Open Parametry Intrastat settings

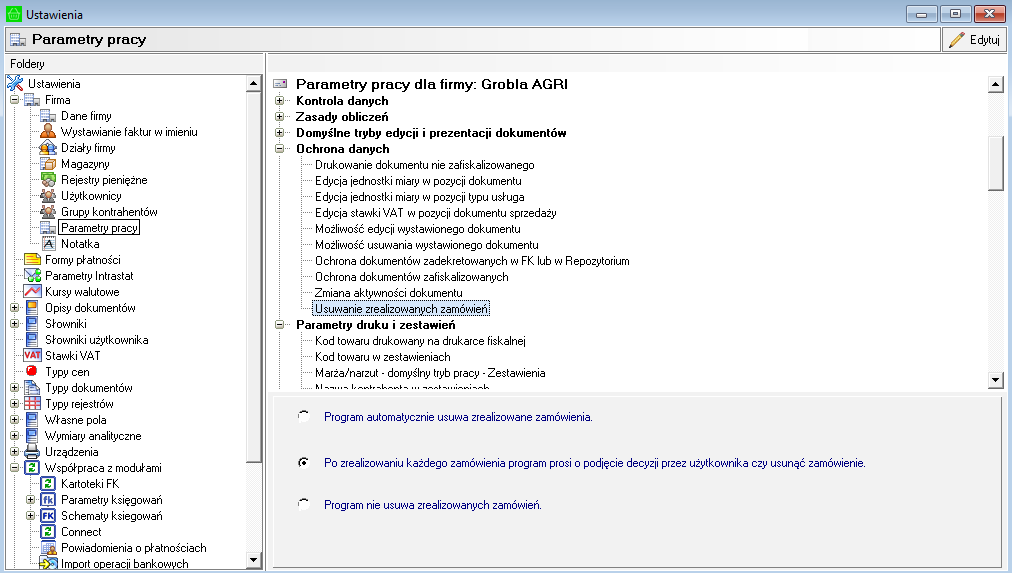tap(89, 276)
